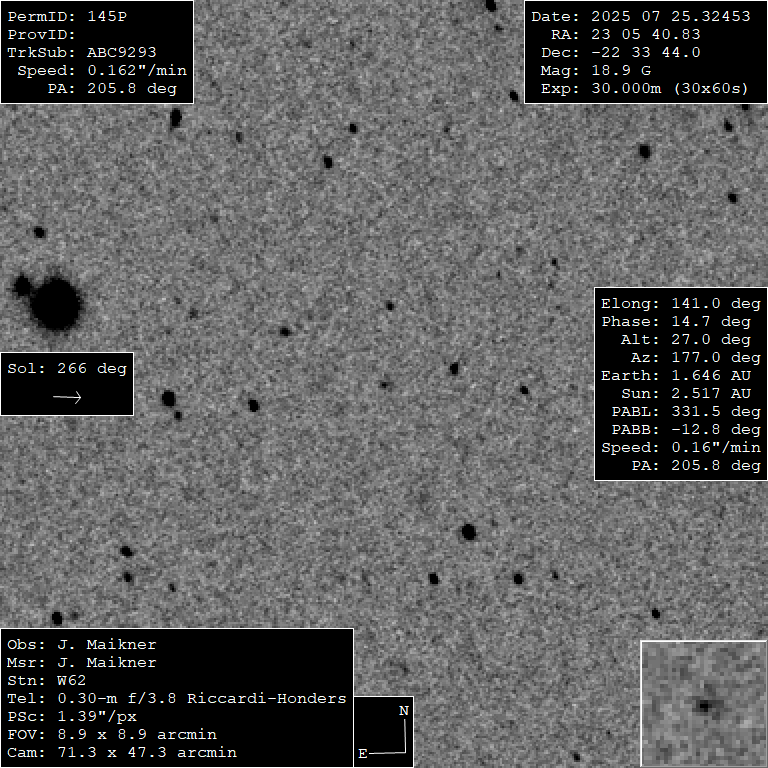Click the letter N on the compass
Image resolution: width=768 pixels, height=768 pixels.
pos(404,711)
